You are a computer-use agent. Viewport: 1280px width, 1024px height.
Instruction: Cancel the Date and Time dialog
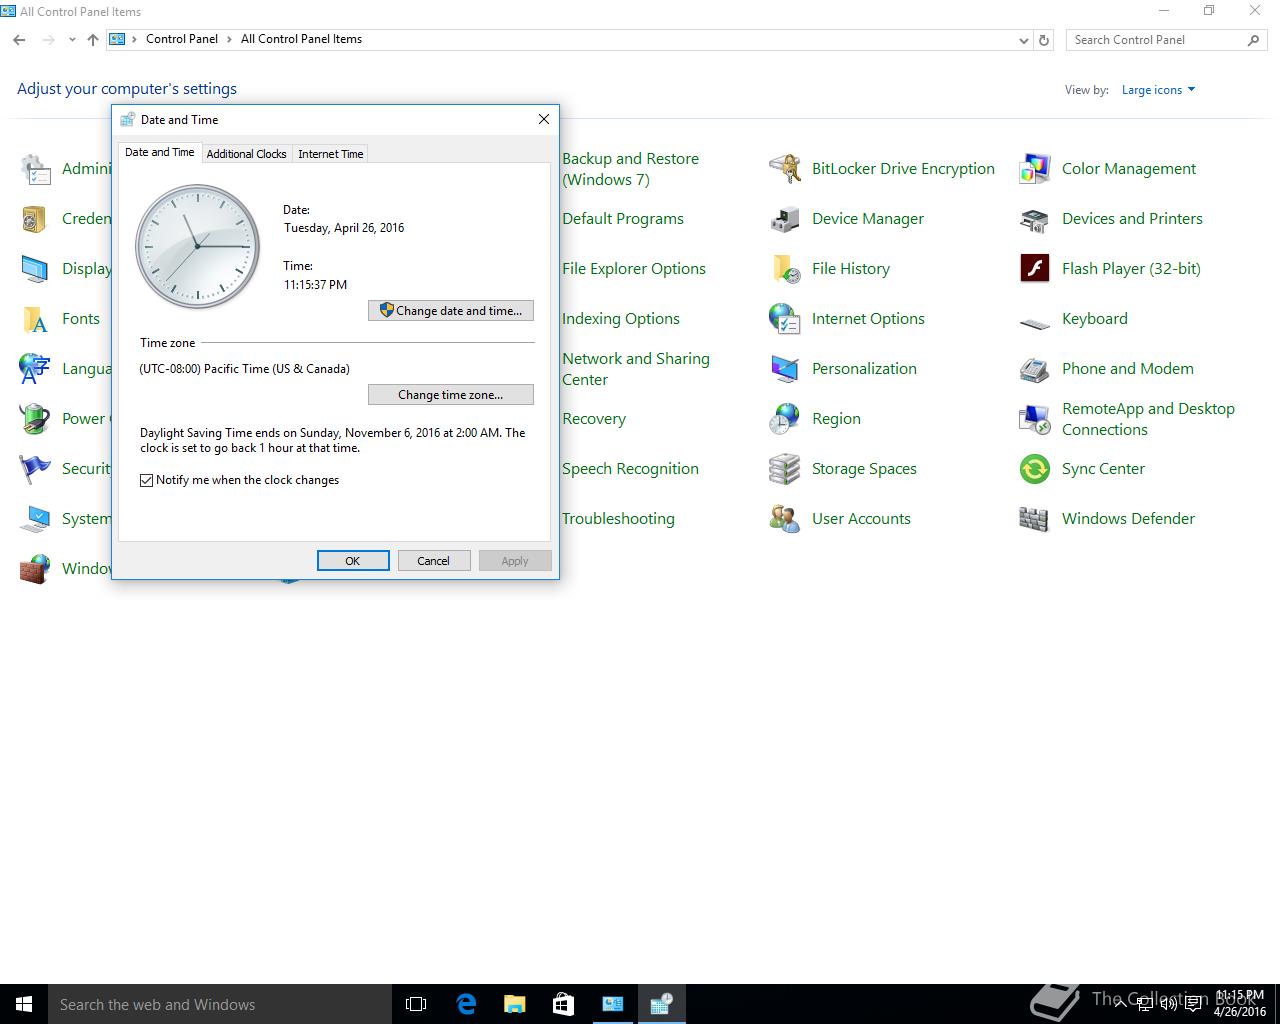click(x=434, y=561)
